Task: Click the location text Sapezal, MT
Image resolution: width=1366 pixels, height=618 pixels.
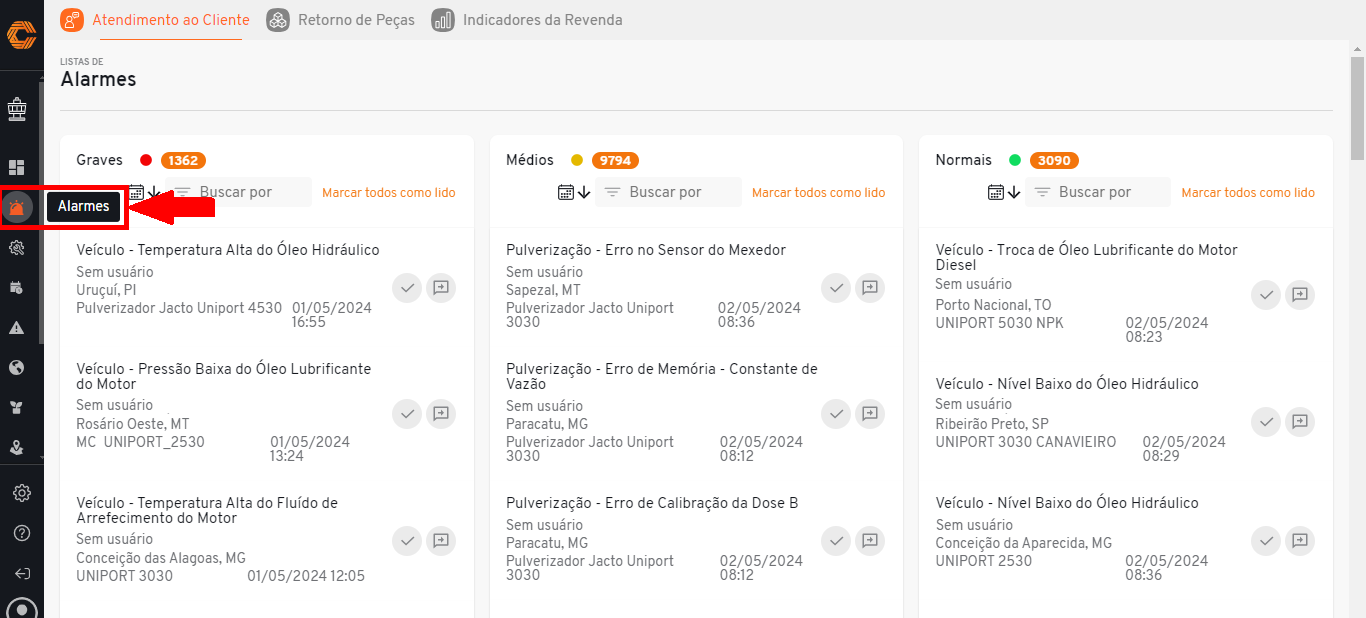Action: [545, 290]
